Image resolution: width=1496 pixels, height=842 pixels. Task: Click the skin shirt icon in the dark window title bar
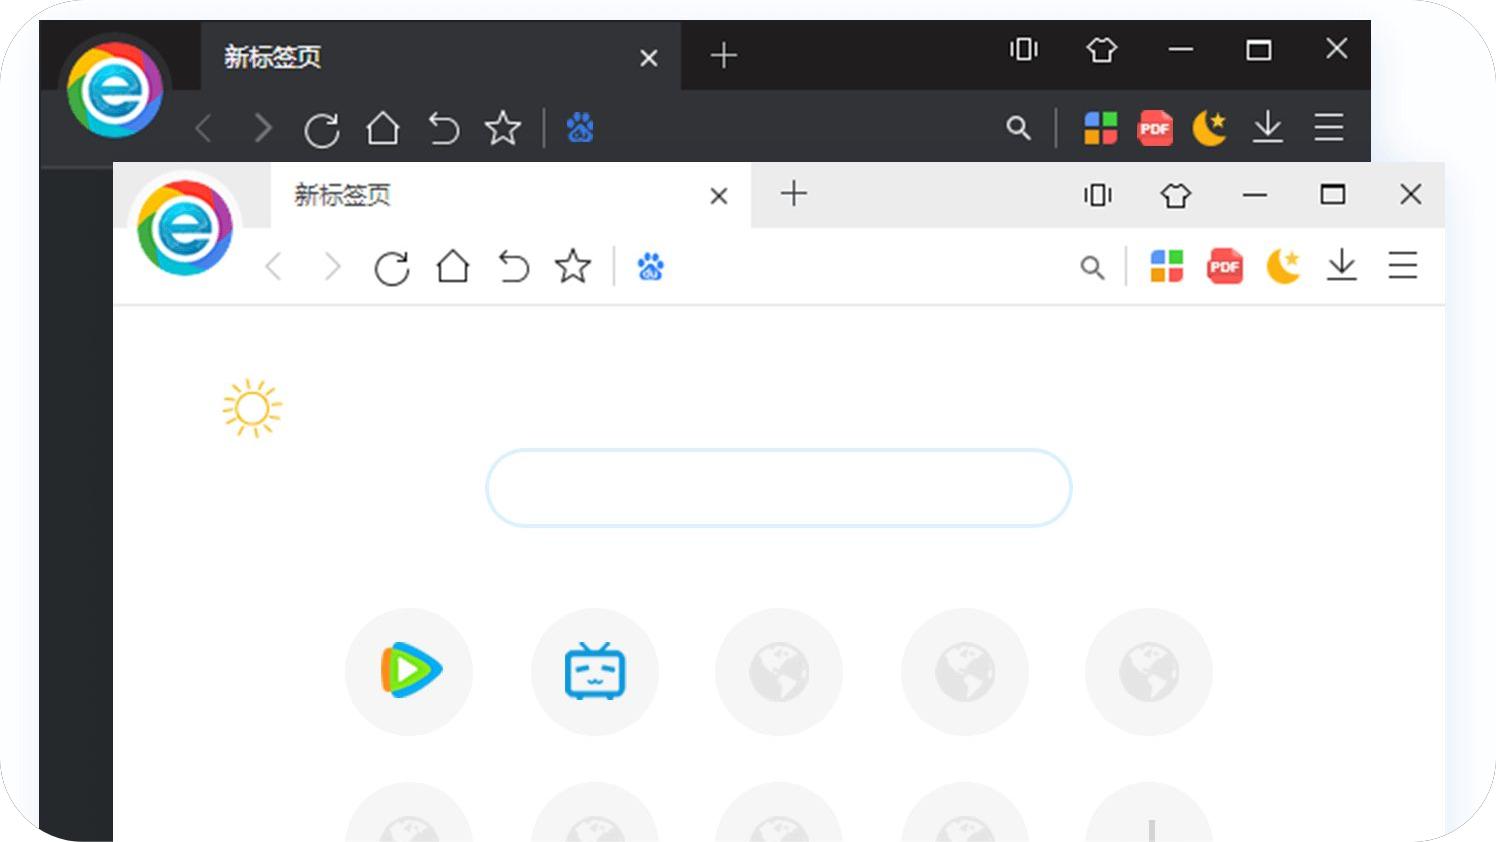[1102, 49]
